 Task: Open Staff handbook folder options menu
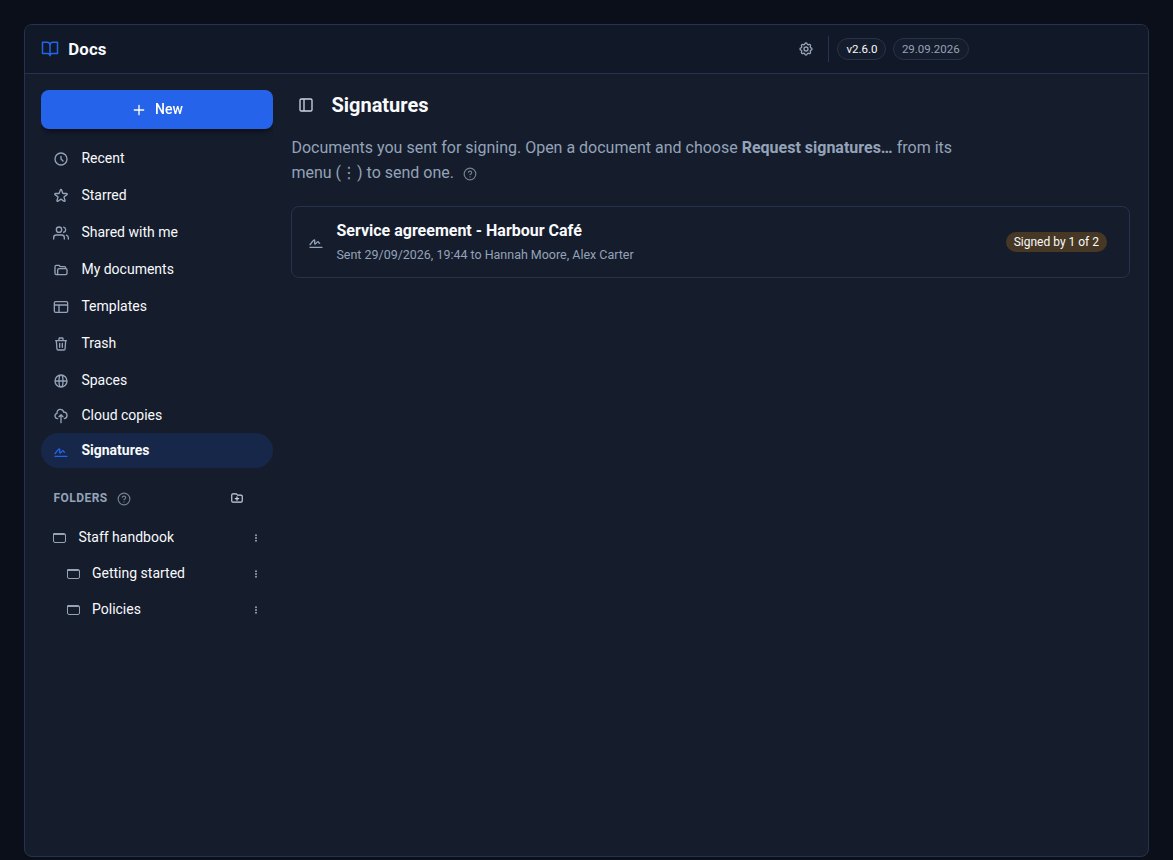pos(256,538)
